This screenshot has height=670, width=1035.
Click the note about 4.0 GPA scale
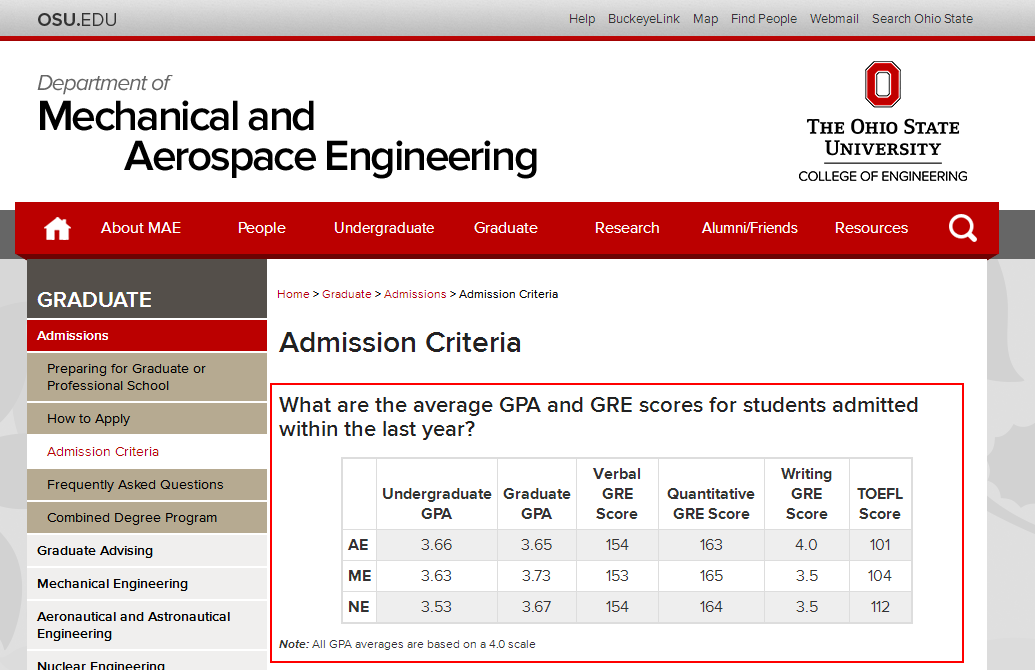tap(407, 644)
